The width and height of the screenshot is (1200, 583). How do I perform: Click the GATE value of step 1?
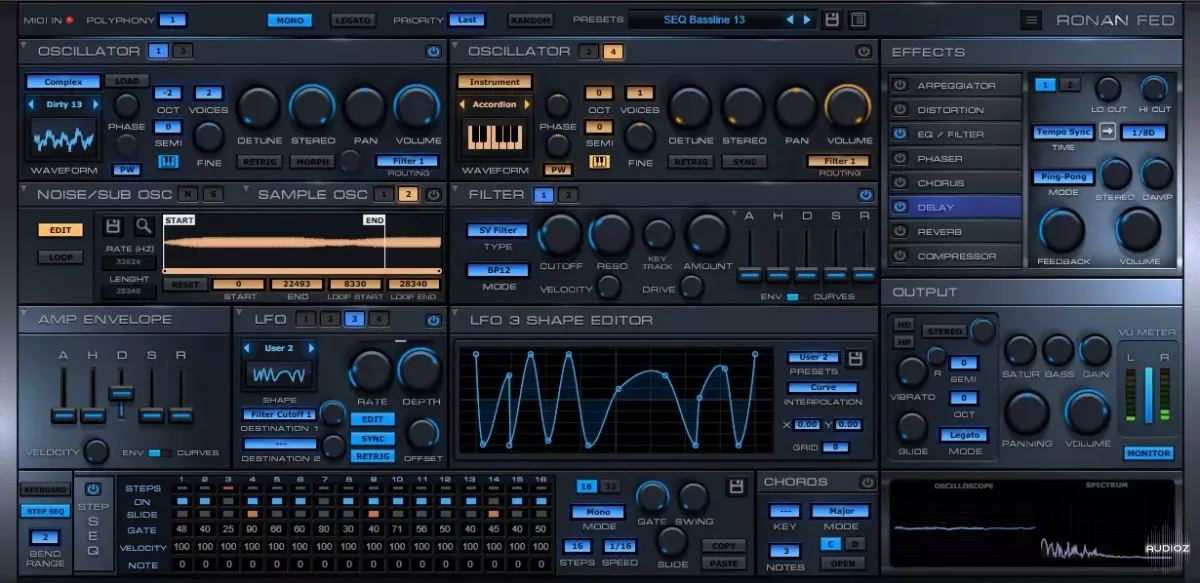coord(180,527)
